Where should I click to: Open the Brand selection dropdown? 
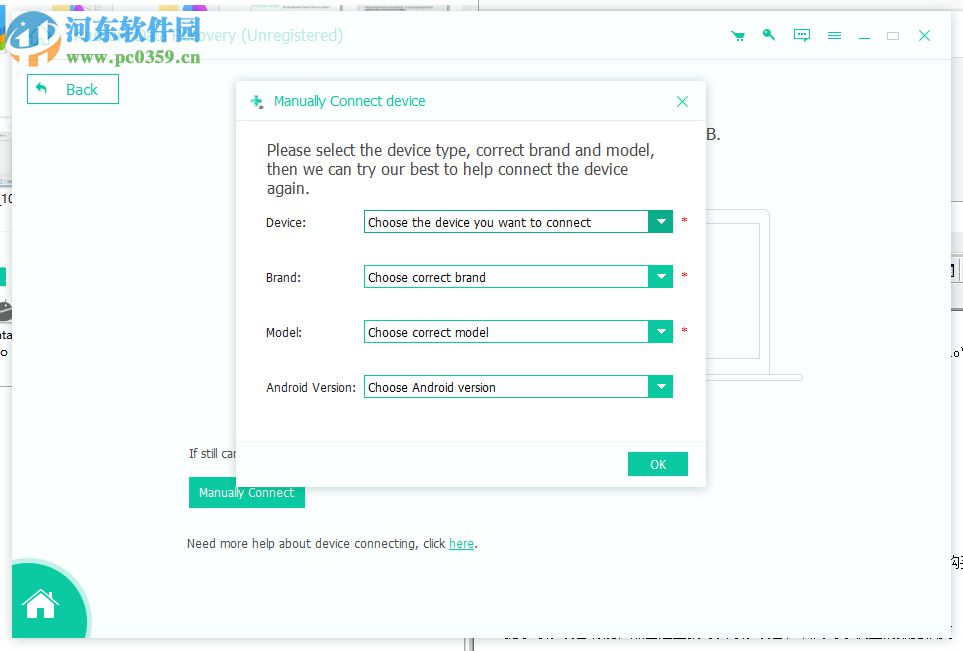point(510,276)
